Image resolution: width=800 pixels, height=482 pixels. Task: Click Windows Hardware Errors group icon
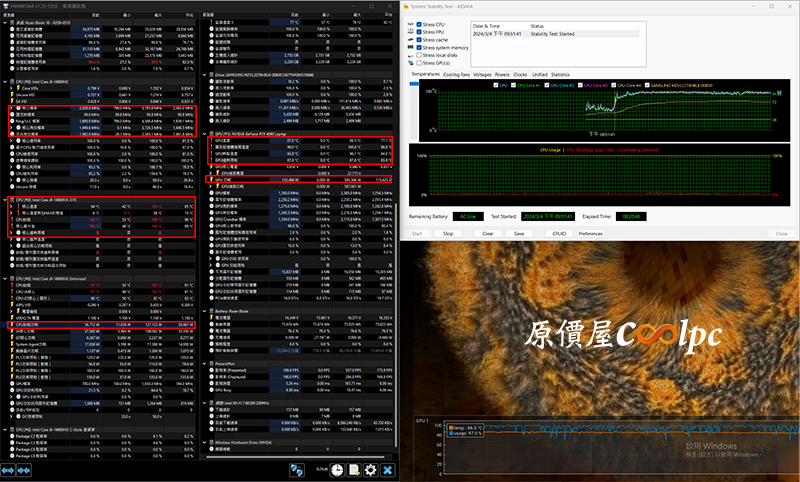pyautogui.click(x=211, y=442)
